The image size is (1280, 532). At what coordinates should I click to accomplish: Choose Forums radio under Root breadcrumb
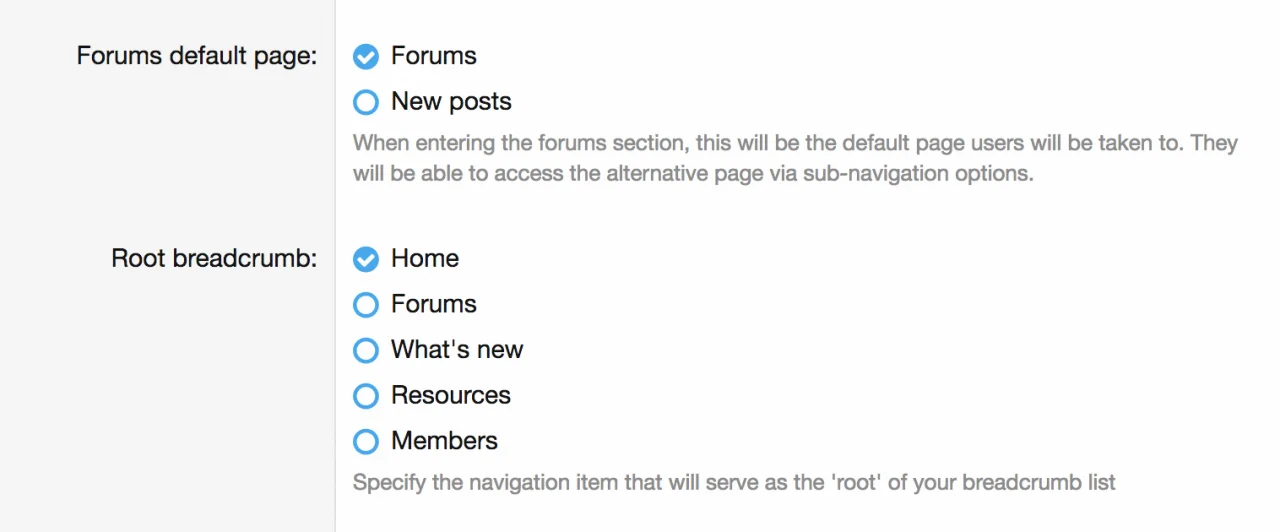[366, 304]
